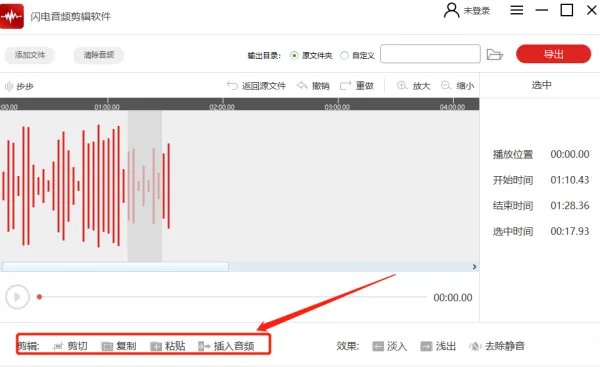
Task: Click the 缩小 zoom-out magnifier icon
Action: [446, 85]
